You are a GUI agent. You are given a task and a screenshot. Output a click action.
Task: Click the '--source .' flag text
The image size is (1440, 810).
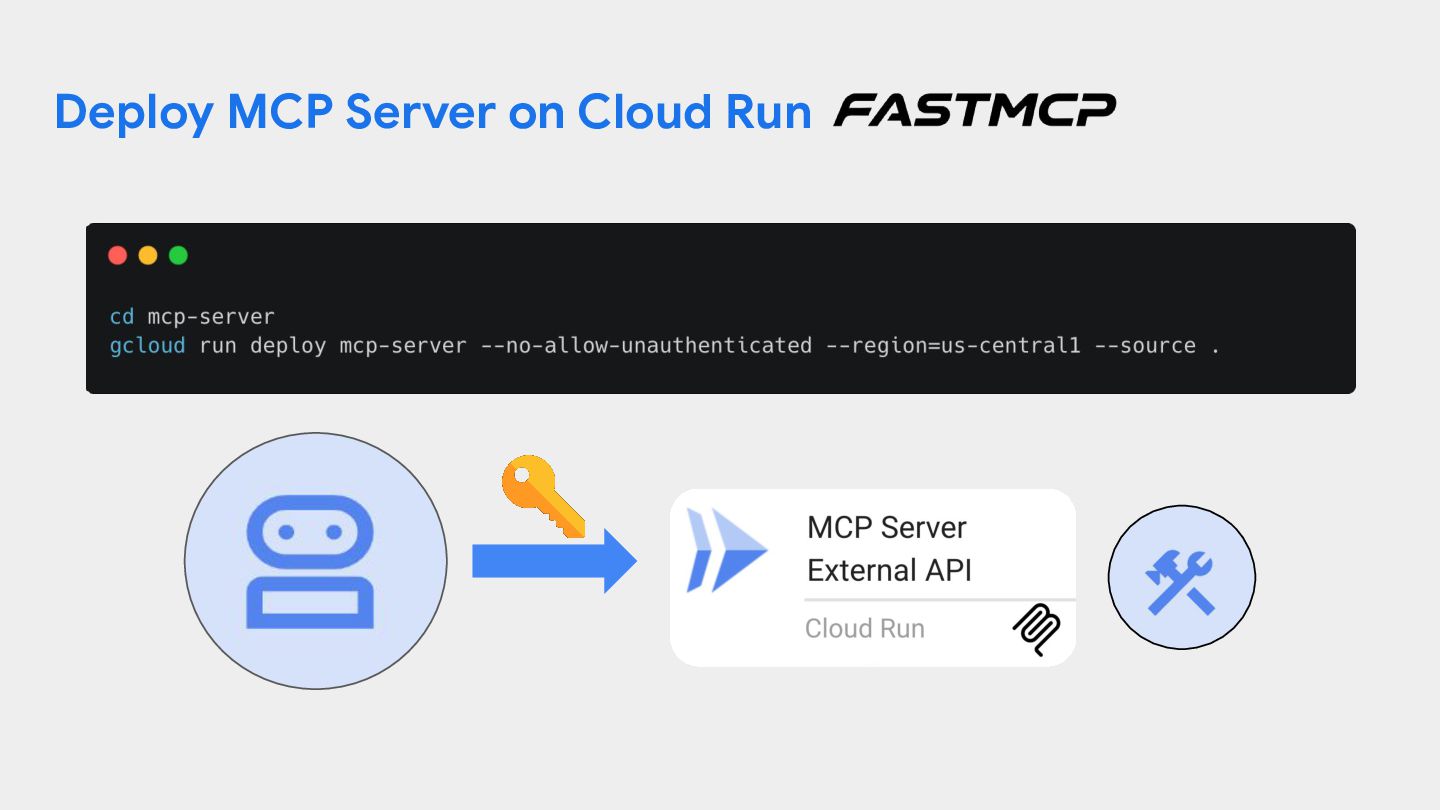[x=1157, y=346]
